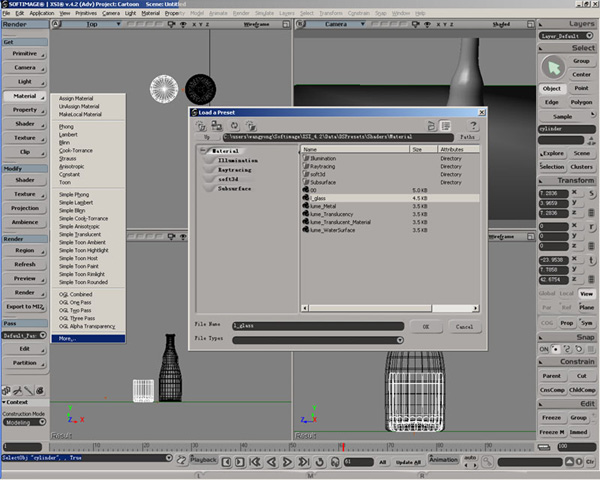Click the selection arrow tool in Select panel

coord(553,67)
